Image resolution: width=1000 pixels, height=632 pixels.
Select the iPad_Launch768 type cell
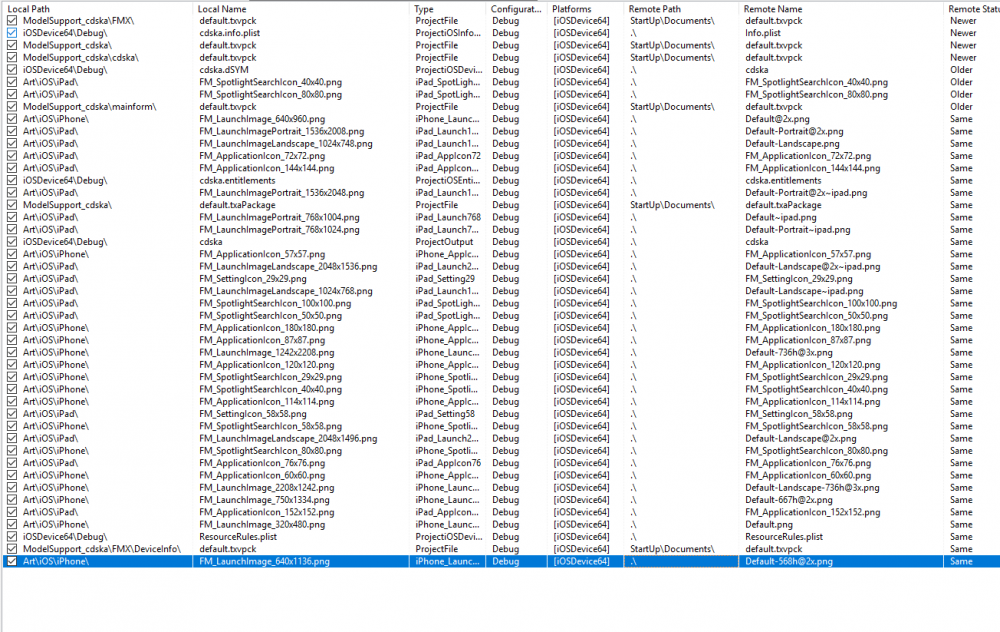pyautogui.click(x=448, y=217)
